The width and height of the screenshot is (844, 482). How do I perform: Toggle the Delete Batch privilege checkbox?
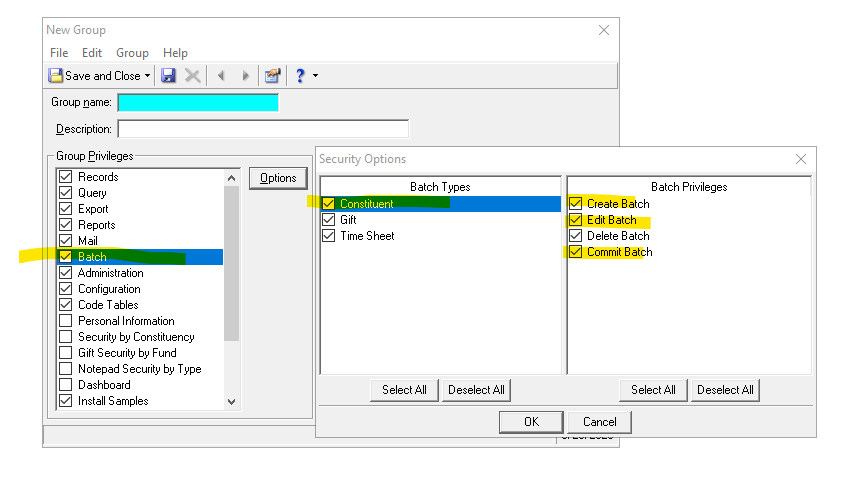click(x=575, y=236)
